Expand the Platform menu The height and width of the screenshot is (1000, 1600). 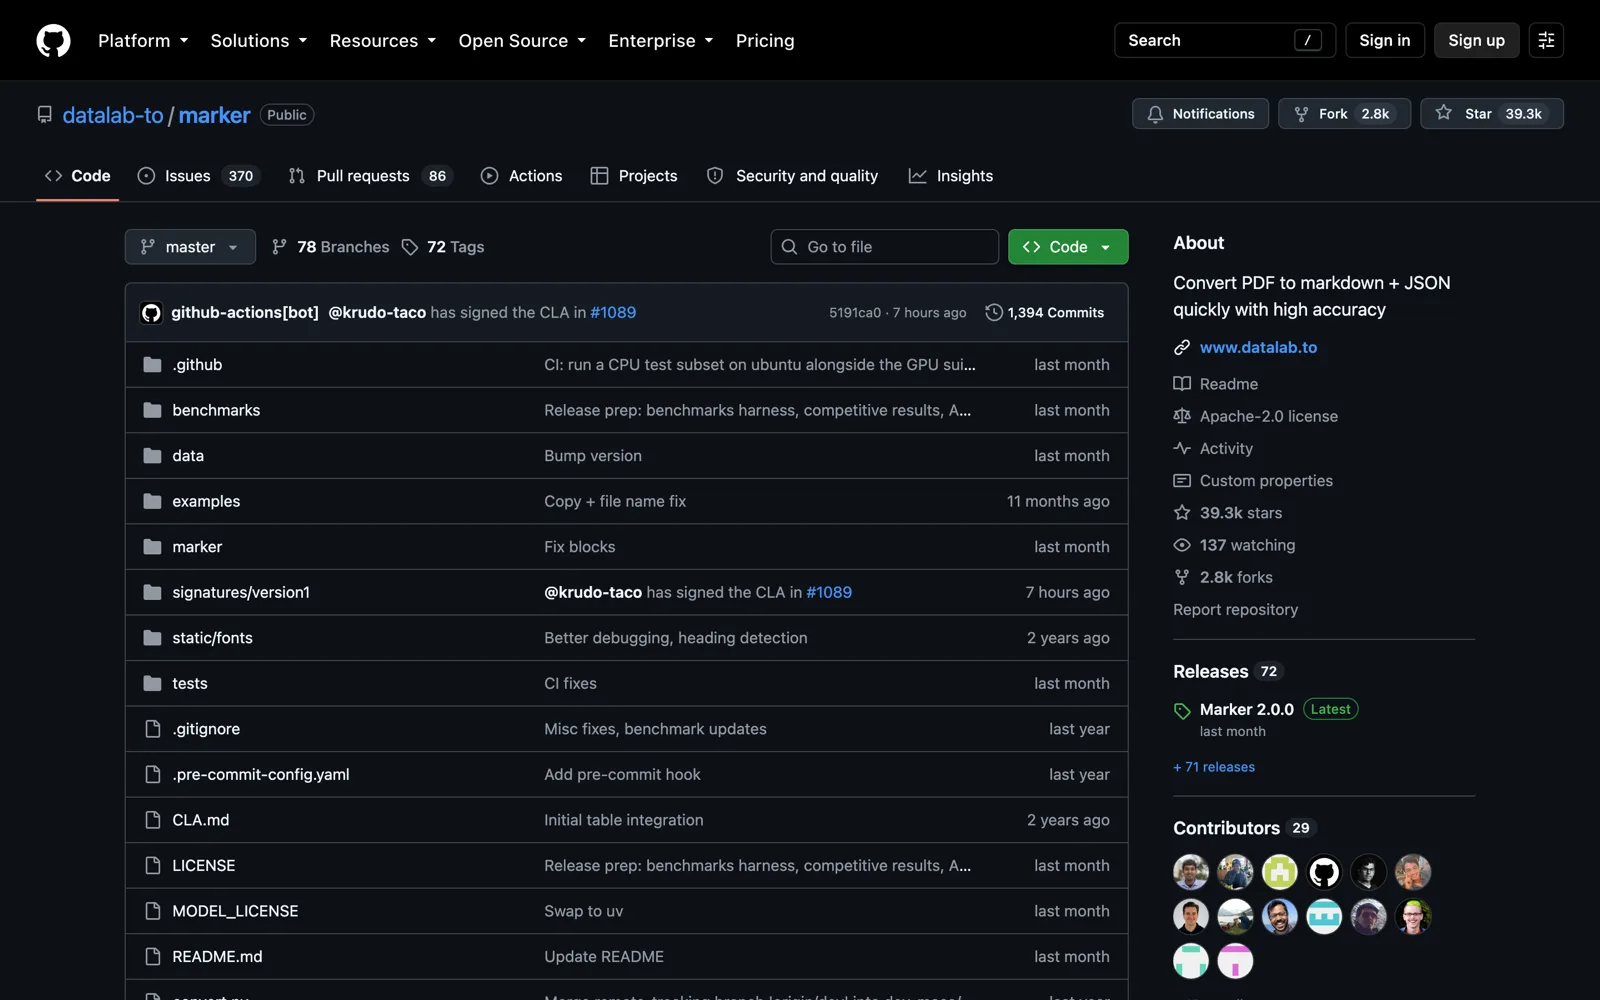click(143, 41)
